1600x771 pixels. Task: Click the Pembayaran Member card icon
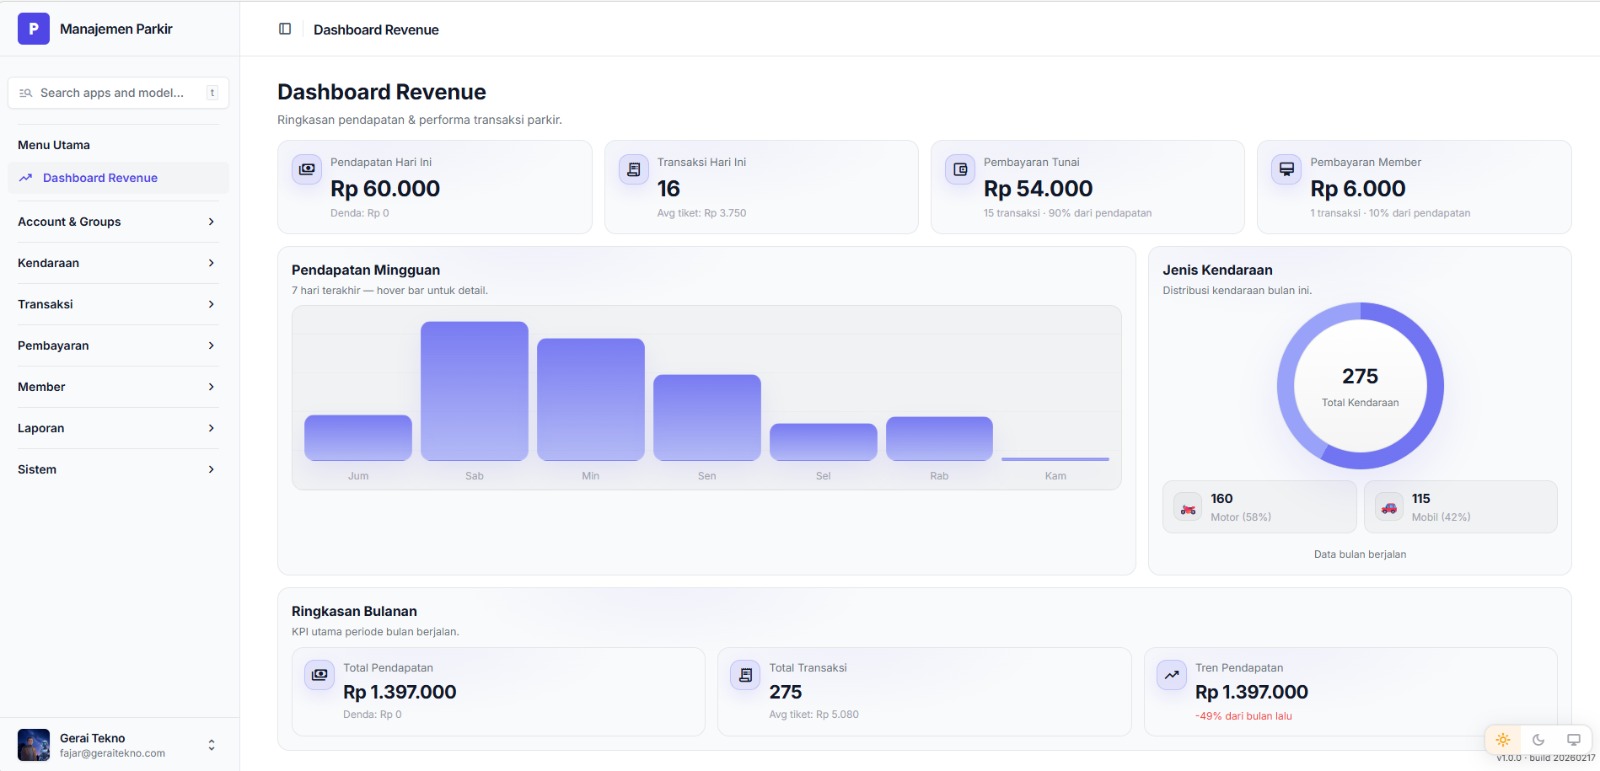1287,169
